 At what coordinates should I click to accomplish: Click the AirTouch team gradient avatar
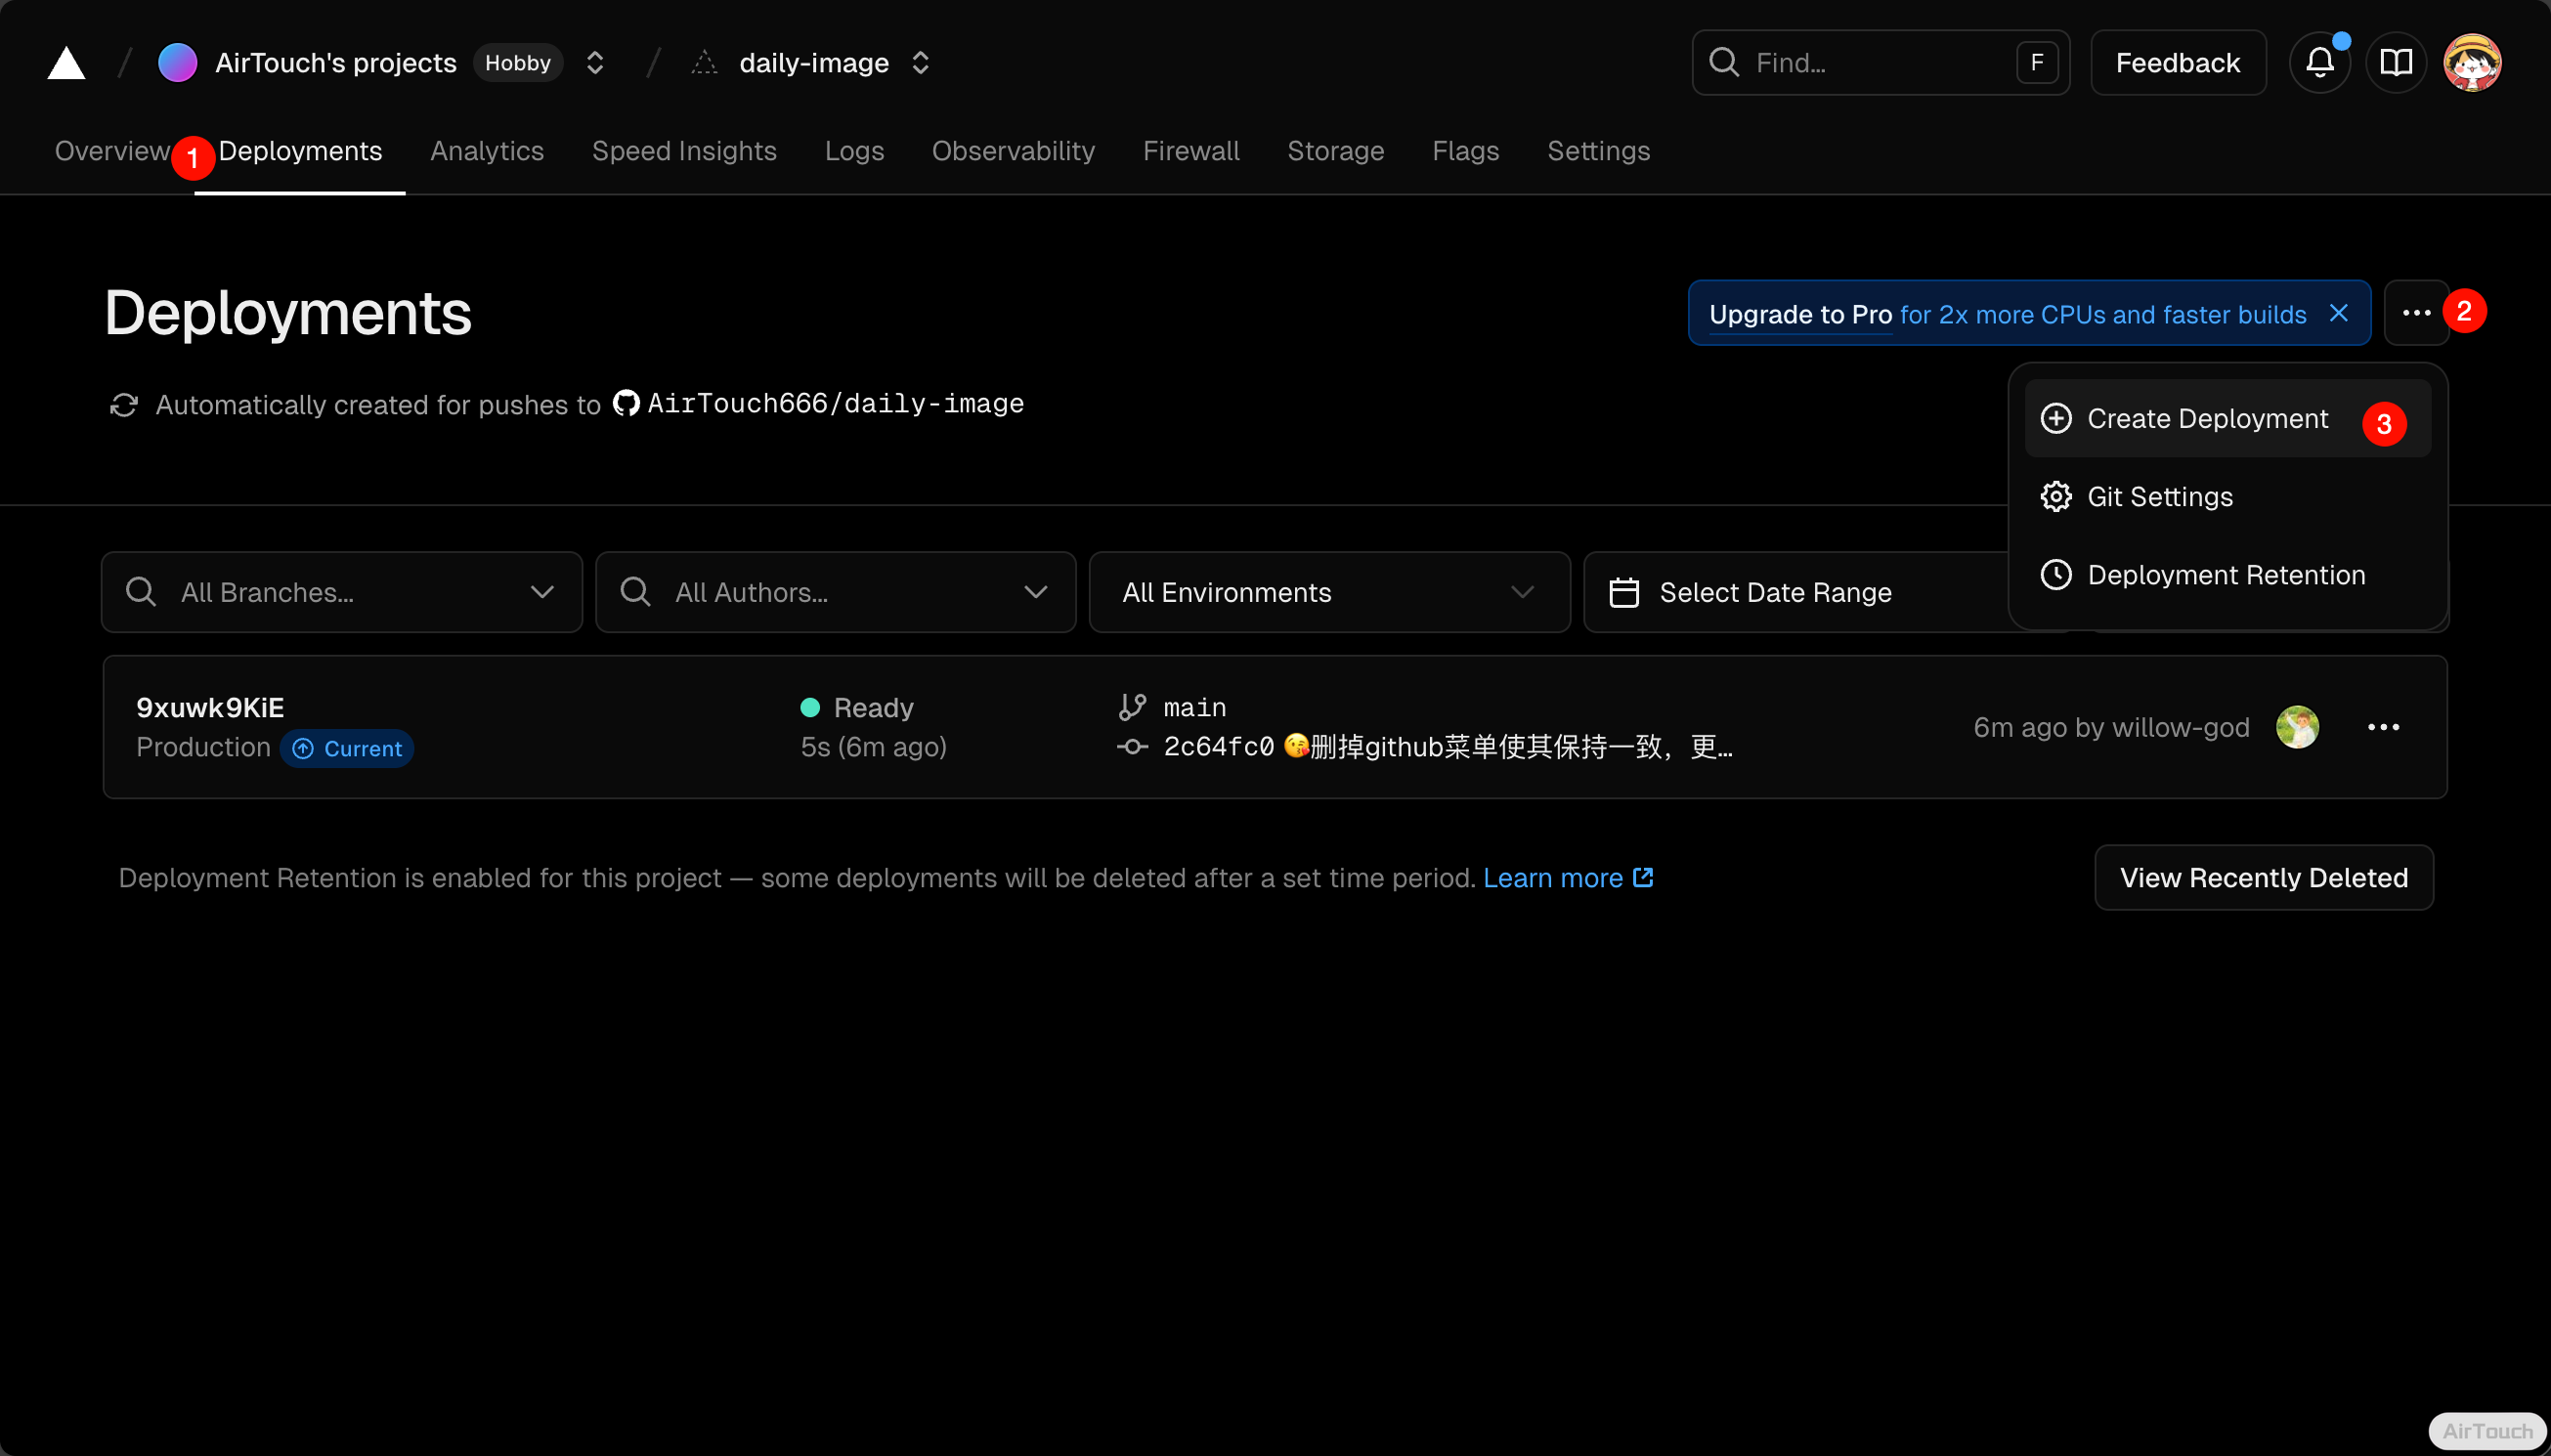click(177, 63)
